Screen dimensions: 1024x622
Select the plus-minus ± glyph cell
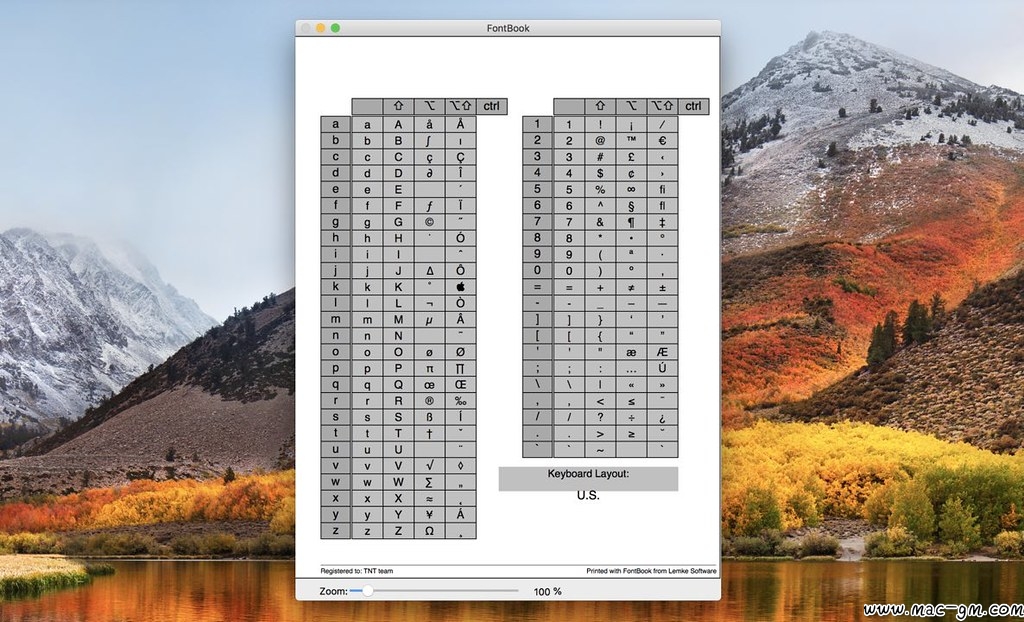point(663,287)
